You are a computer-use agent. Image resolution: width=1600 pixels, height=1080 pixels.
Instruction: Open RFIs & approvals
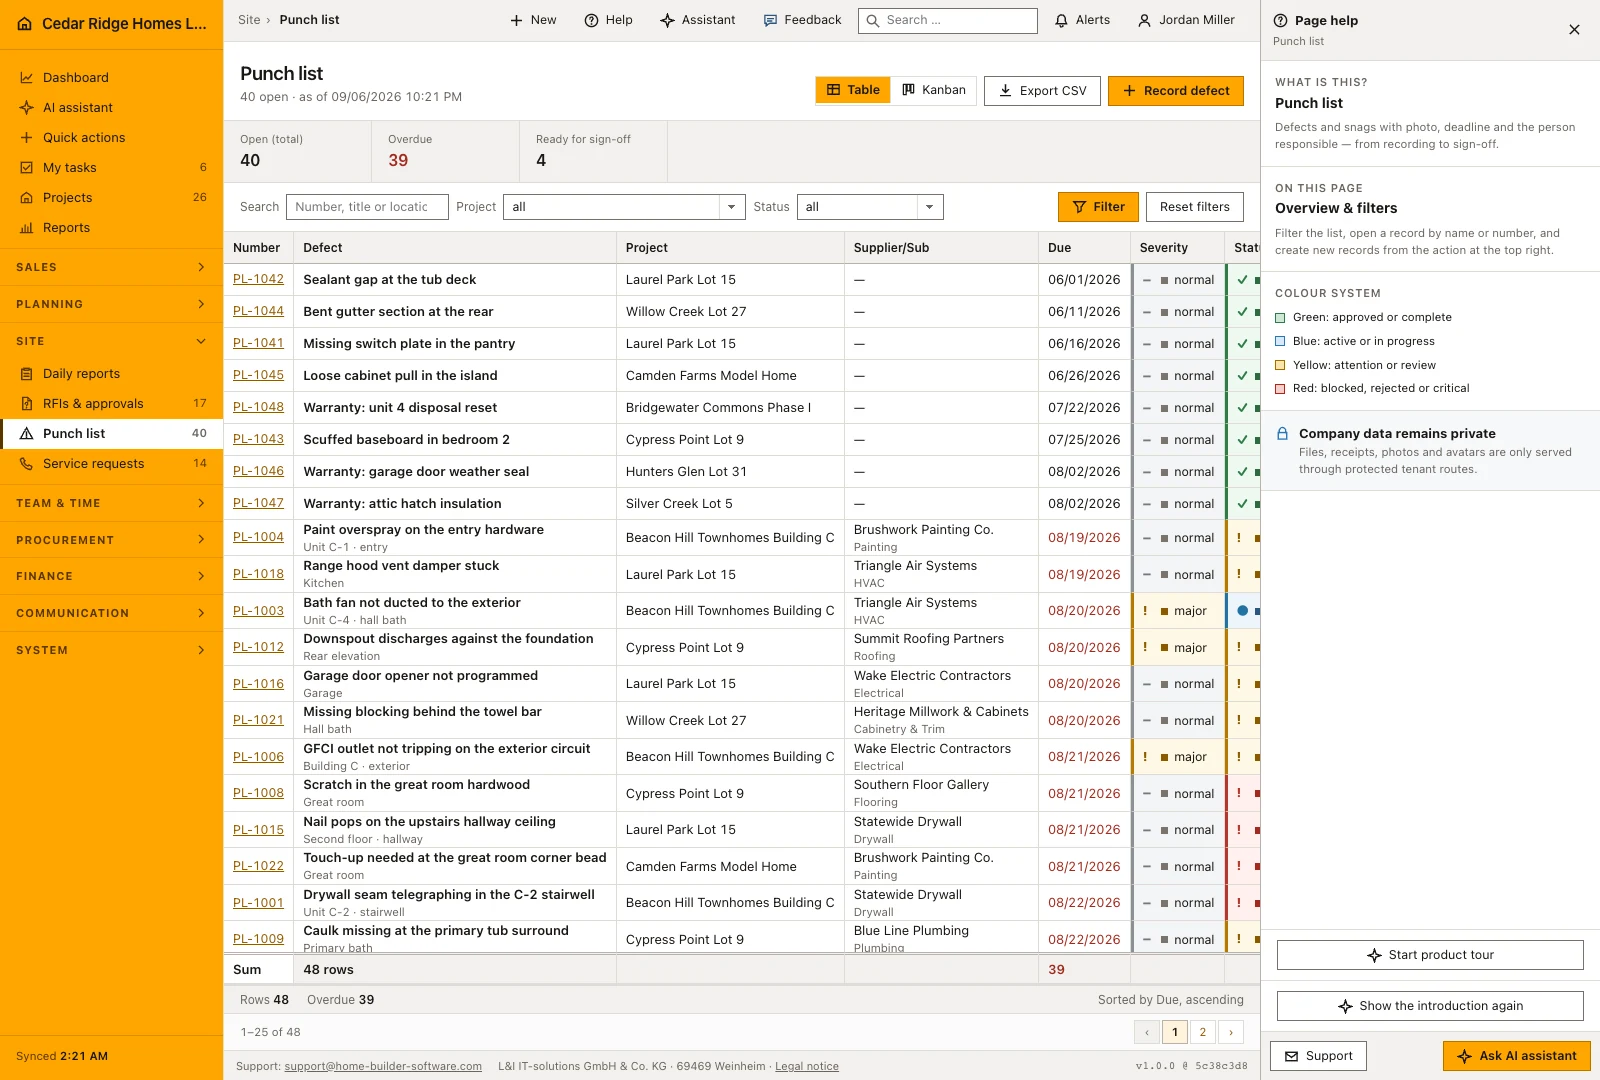[x=111, y=403]
